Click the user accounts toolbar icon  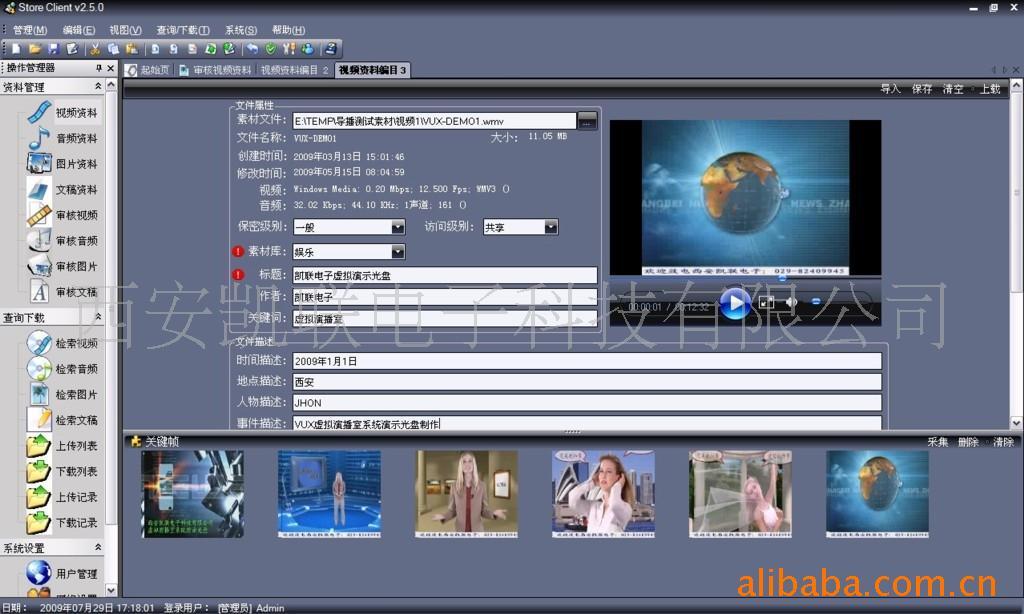click(x=307, y=48)
